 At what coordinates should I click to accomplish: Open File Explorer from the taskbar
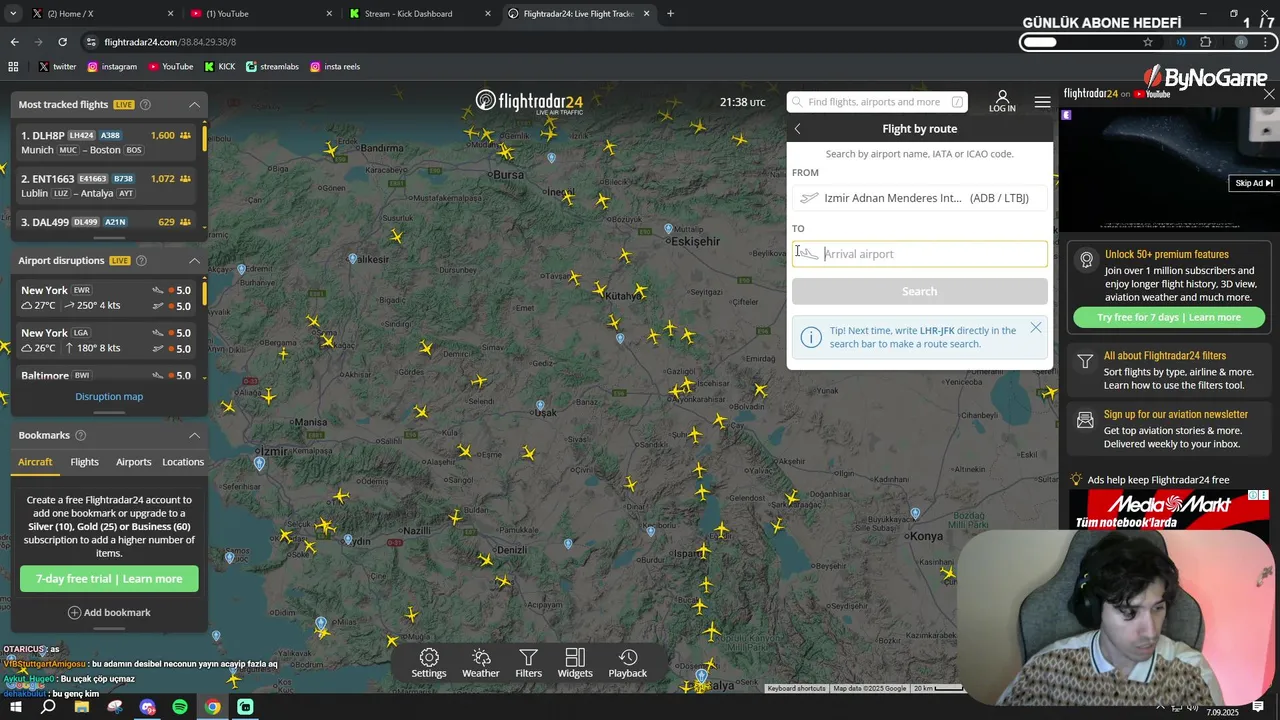82,707
